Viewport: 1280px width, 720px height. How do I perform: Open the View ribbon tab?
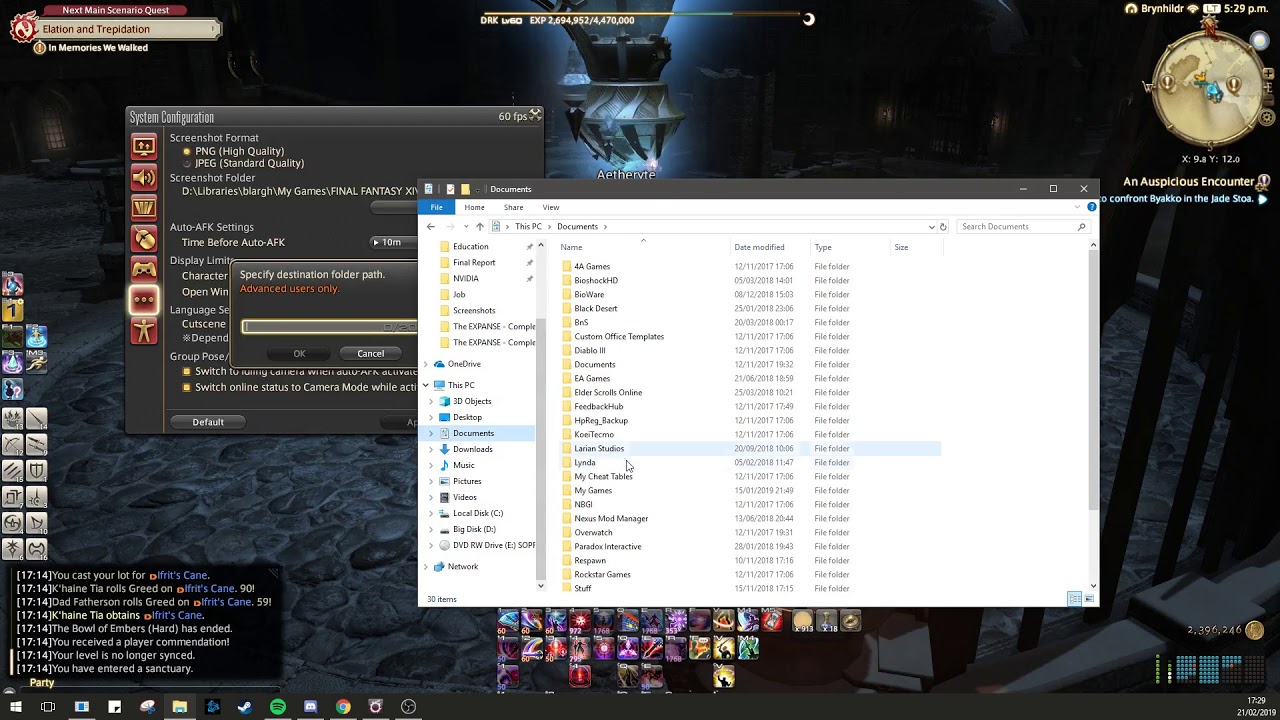(551, 207)
